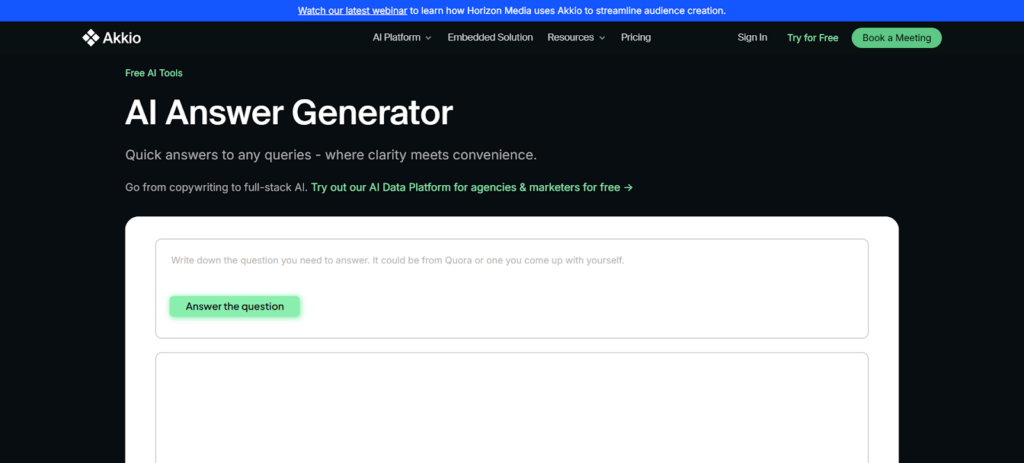Click the Sign In link
The image size is (1024, 463).
click(x=752, y=38)
